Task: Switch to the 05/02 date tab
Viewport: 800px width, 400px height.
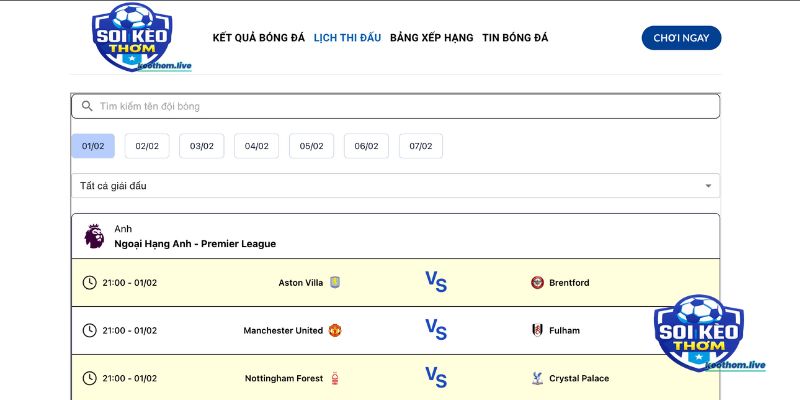Action: pyautogui.click(x=311, y=146)
